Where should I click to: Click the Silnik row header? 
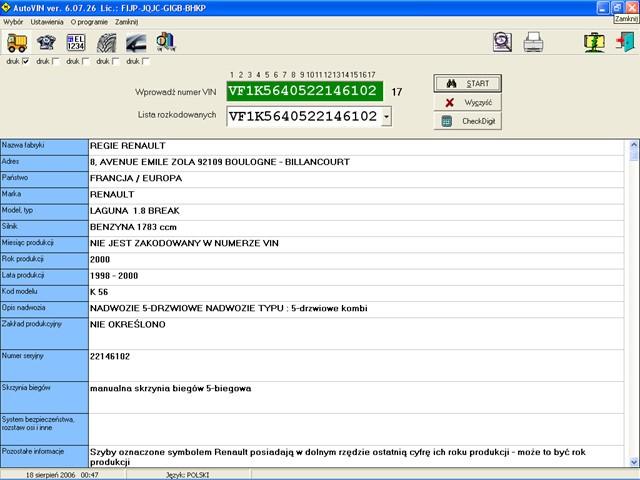tap(44, 228)
